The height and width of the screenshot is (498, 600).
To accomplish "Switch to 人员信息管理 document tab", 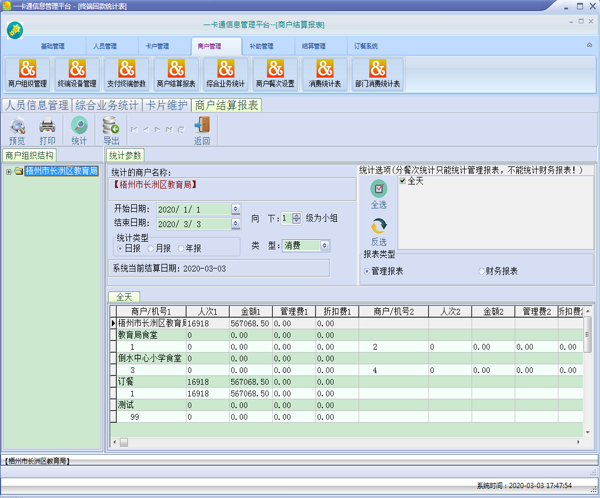I will click(x=37, y=105).
